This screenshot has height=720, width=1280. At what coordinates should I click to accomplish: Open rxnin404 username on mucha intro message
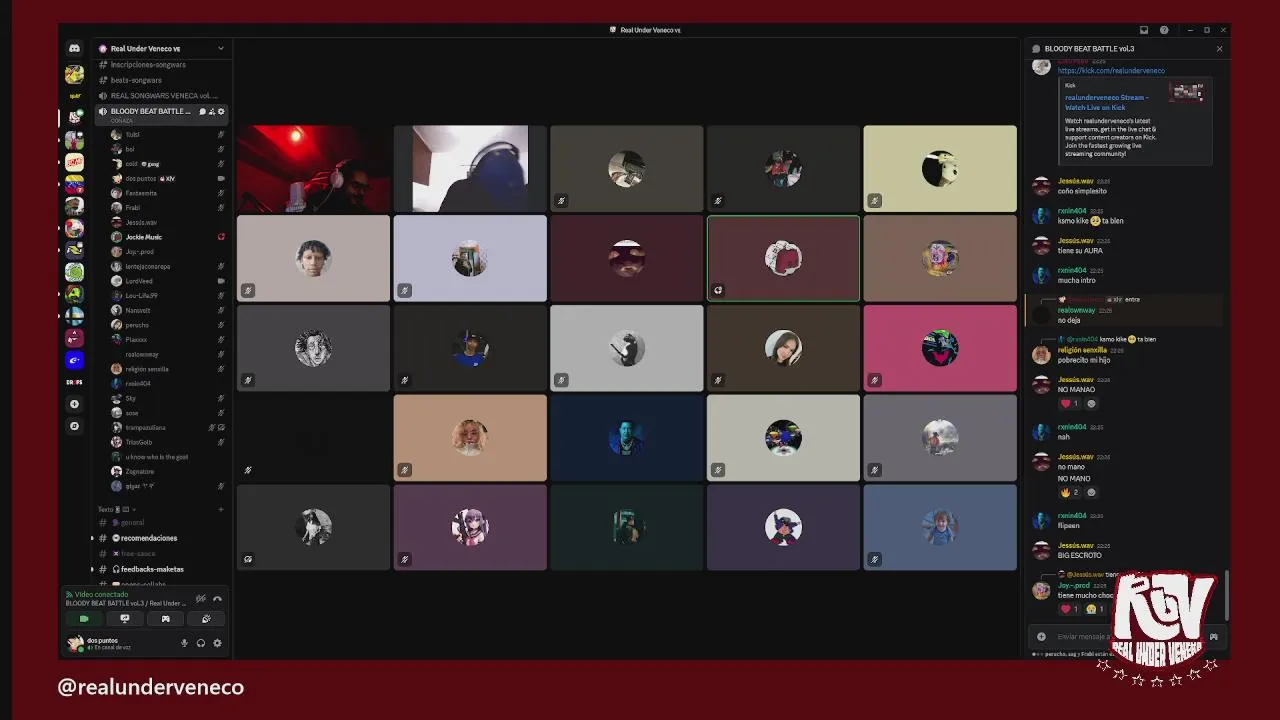point(1072,270)
